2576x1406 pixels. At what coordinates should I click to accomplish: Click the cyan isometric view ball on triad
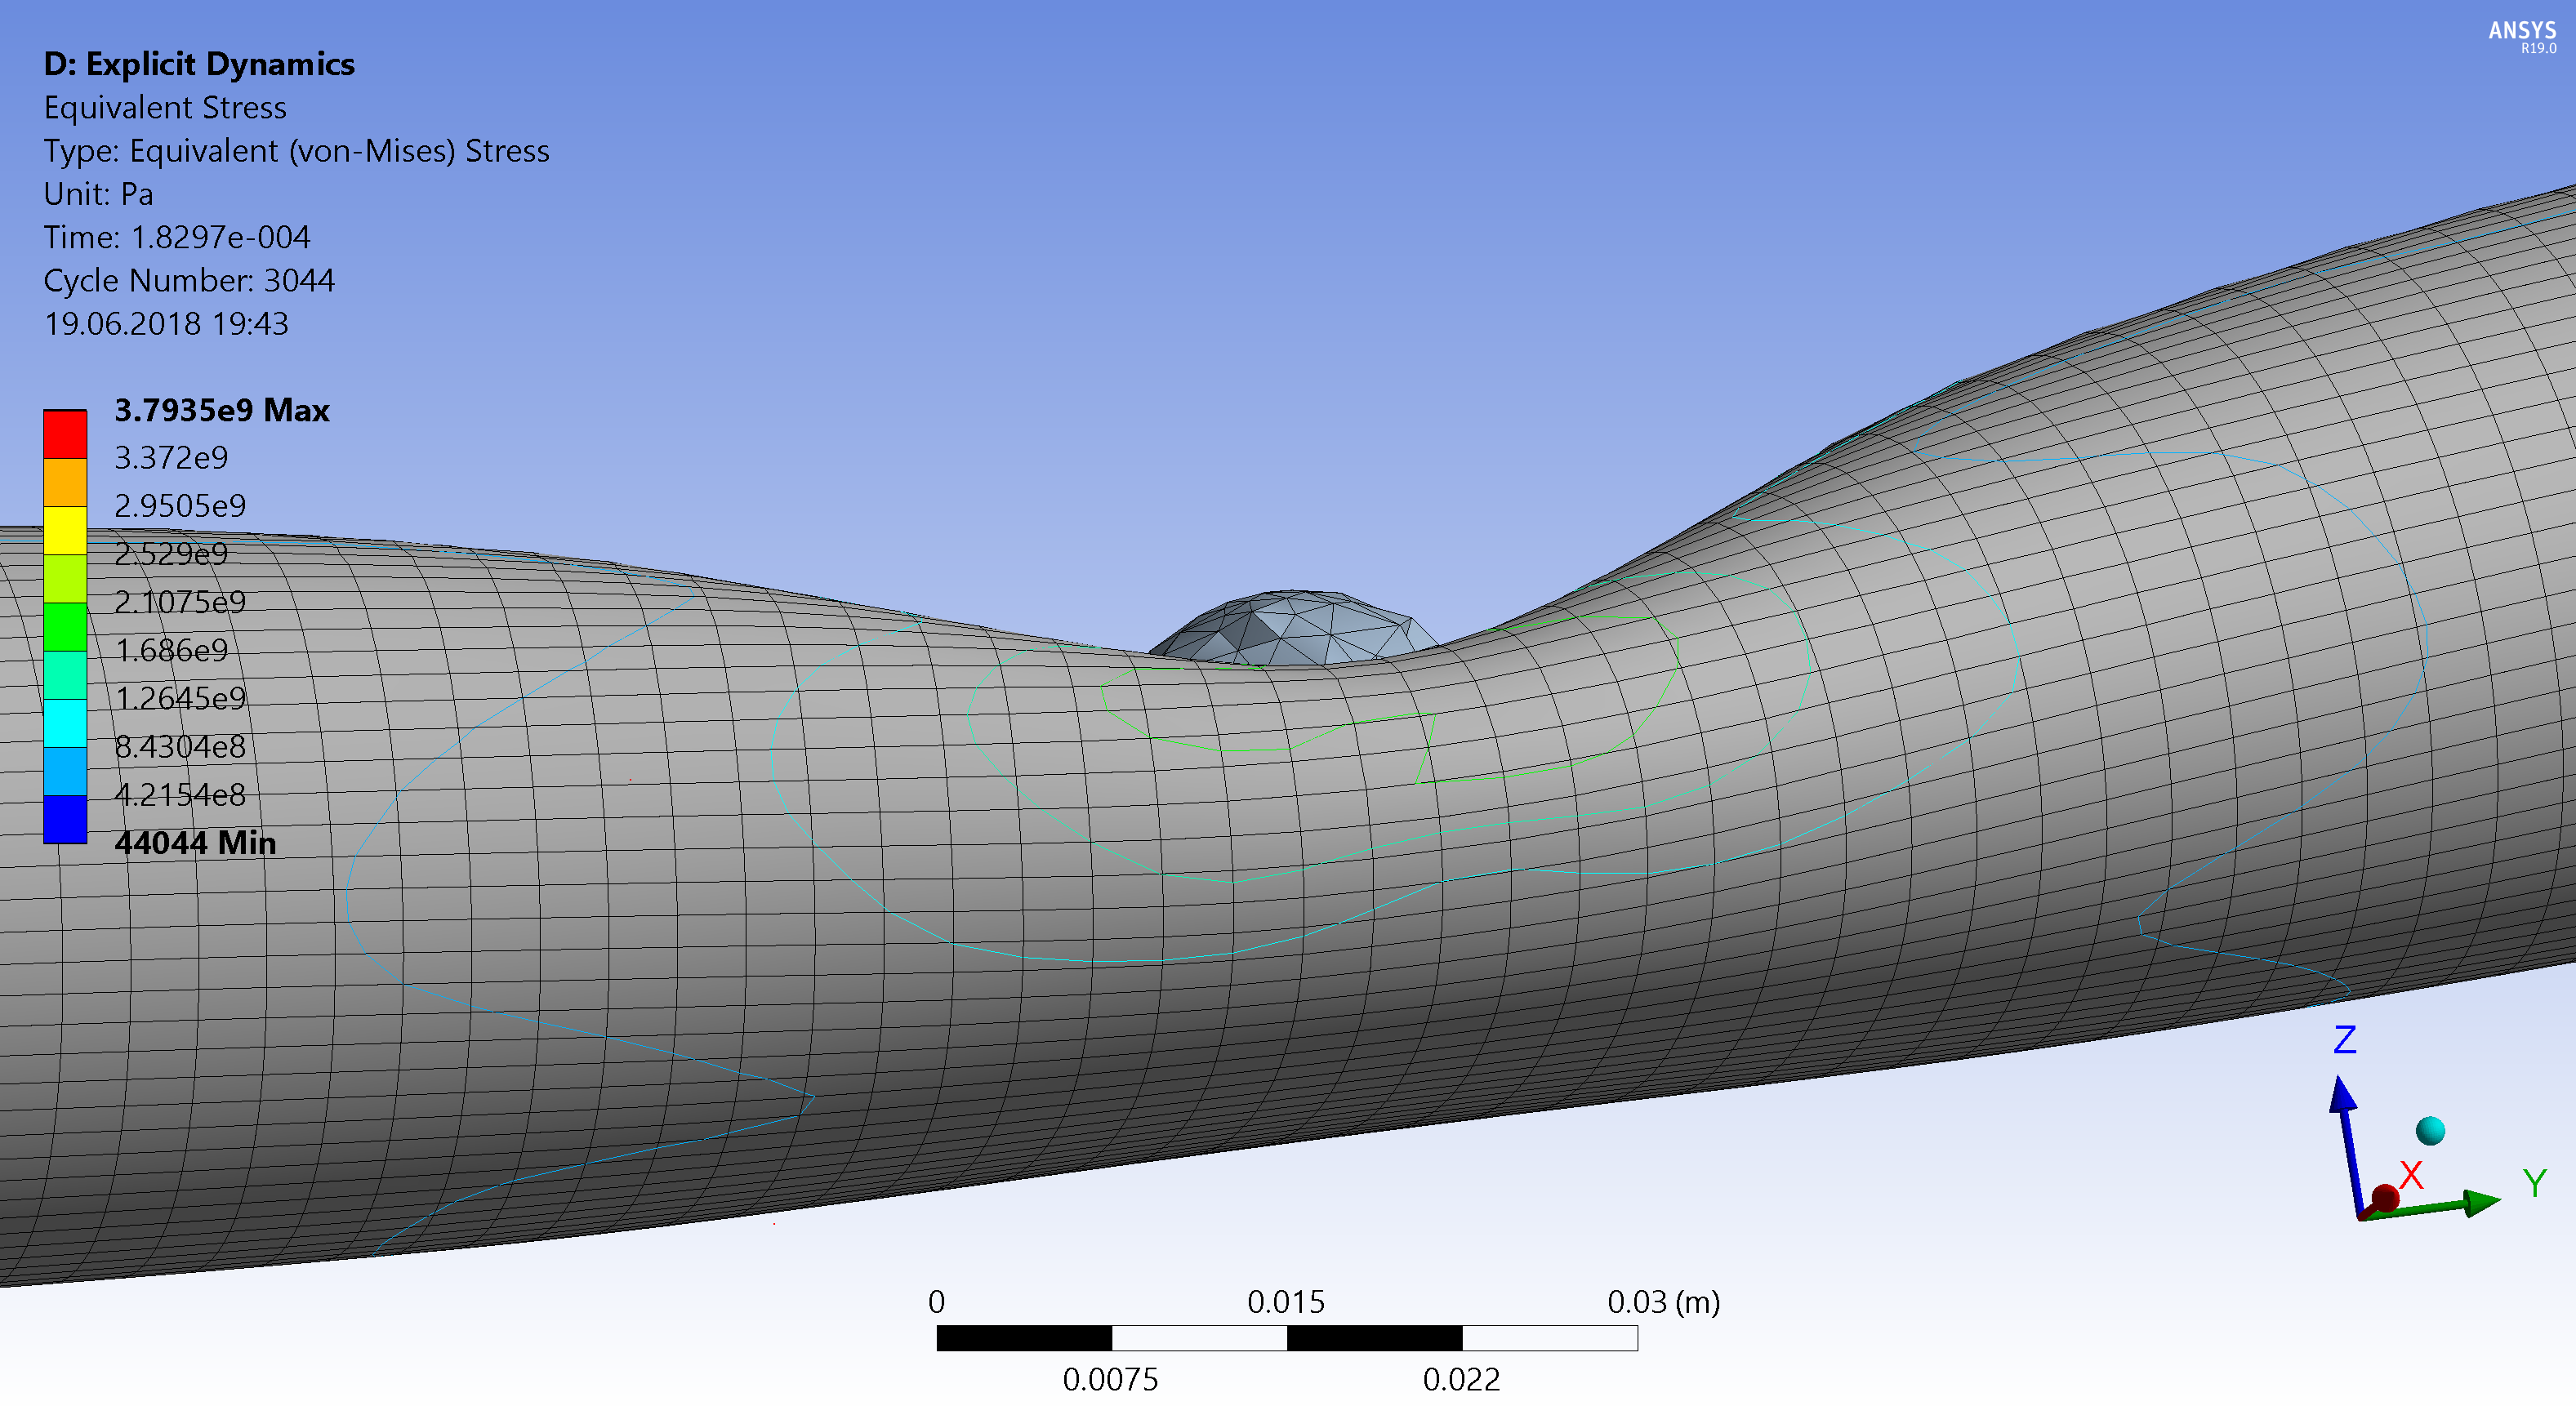pyautogui.click(x=2430, y=1131)
